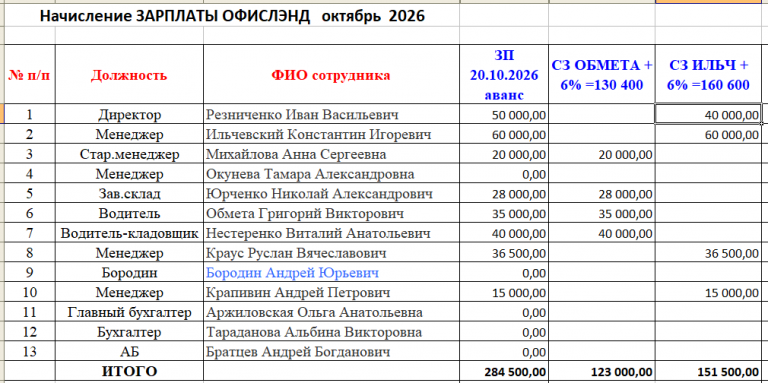This screenshot has height=383, width=768.
Task: Select the 'ЗП 20.10.2026 аванс' header cell
Action: pyautogui.click(x=504, y=74)
